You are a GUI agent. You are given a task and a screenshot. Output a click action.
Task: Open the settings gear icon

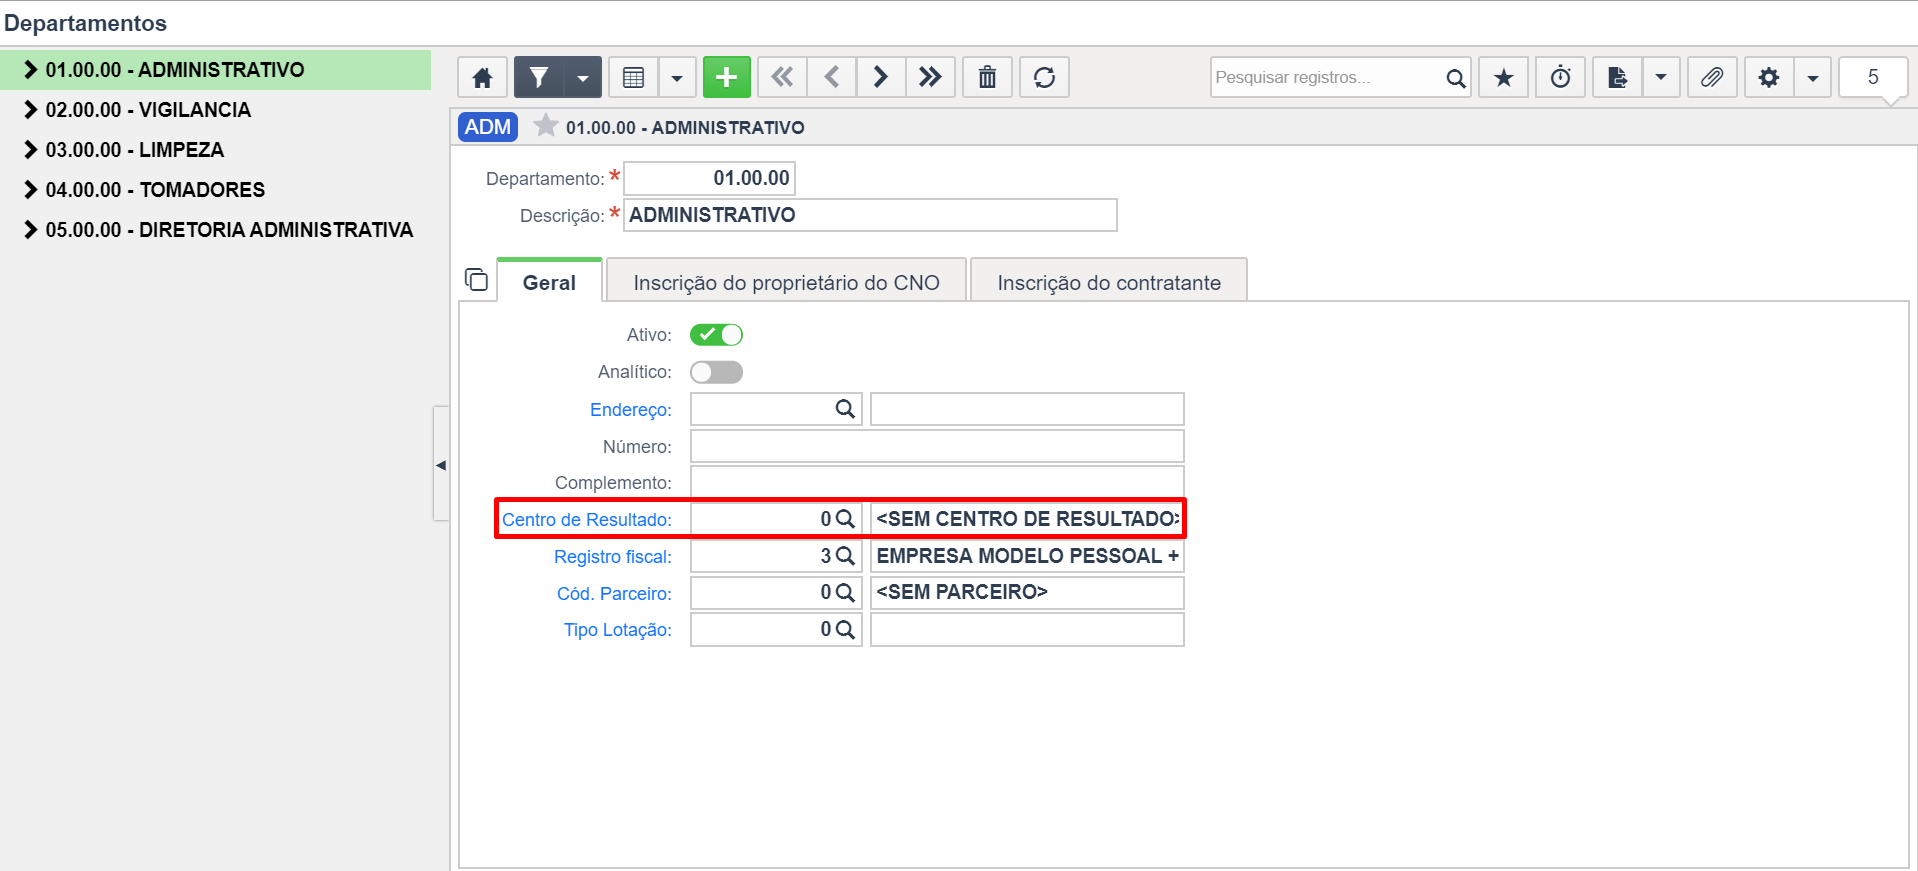(x=1769, y=77)
